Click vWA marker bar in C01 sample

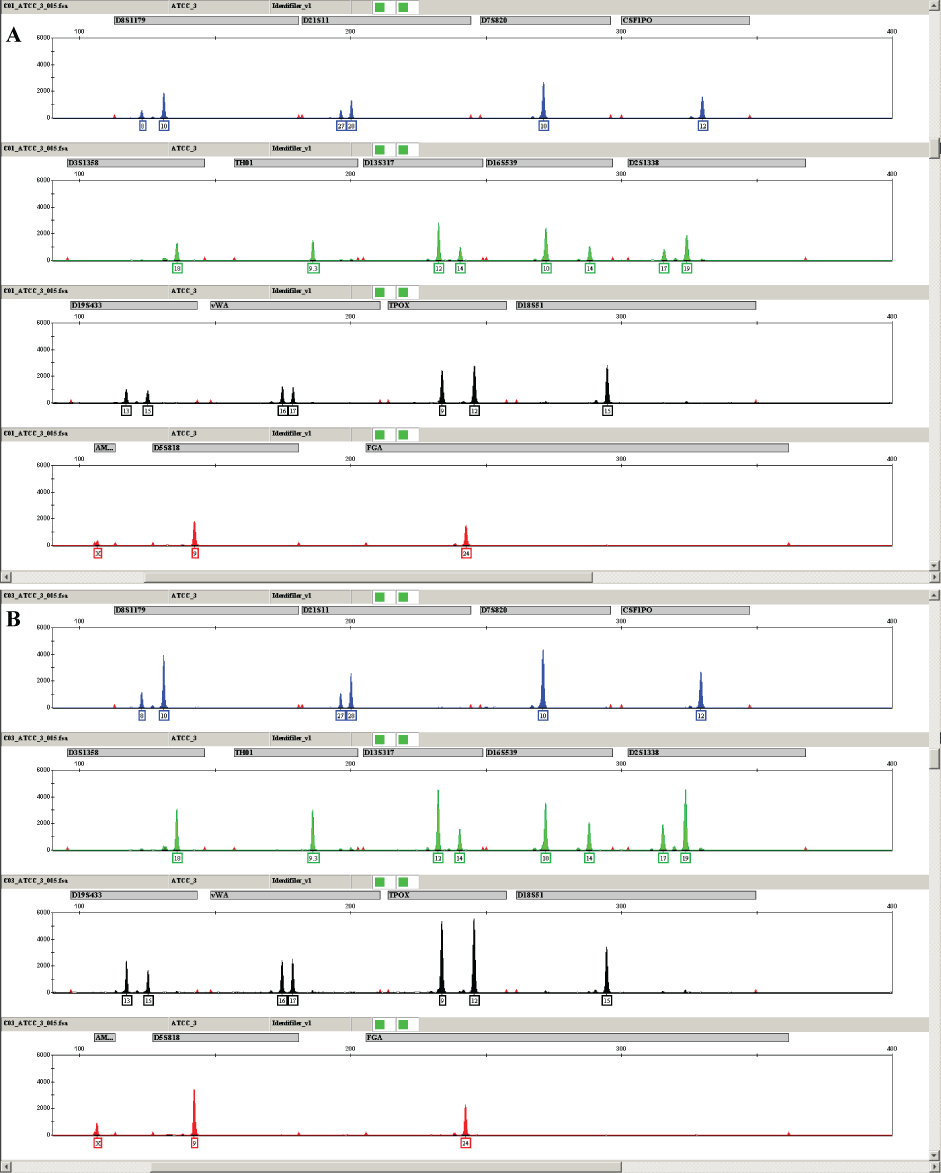pos(295,305)
